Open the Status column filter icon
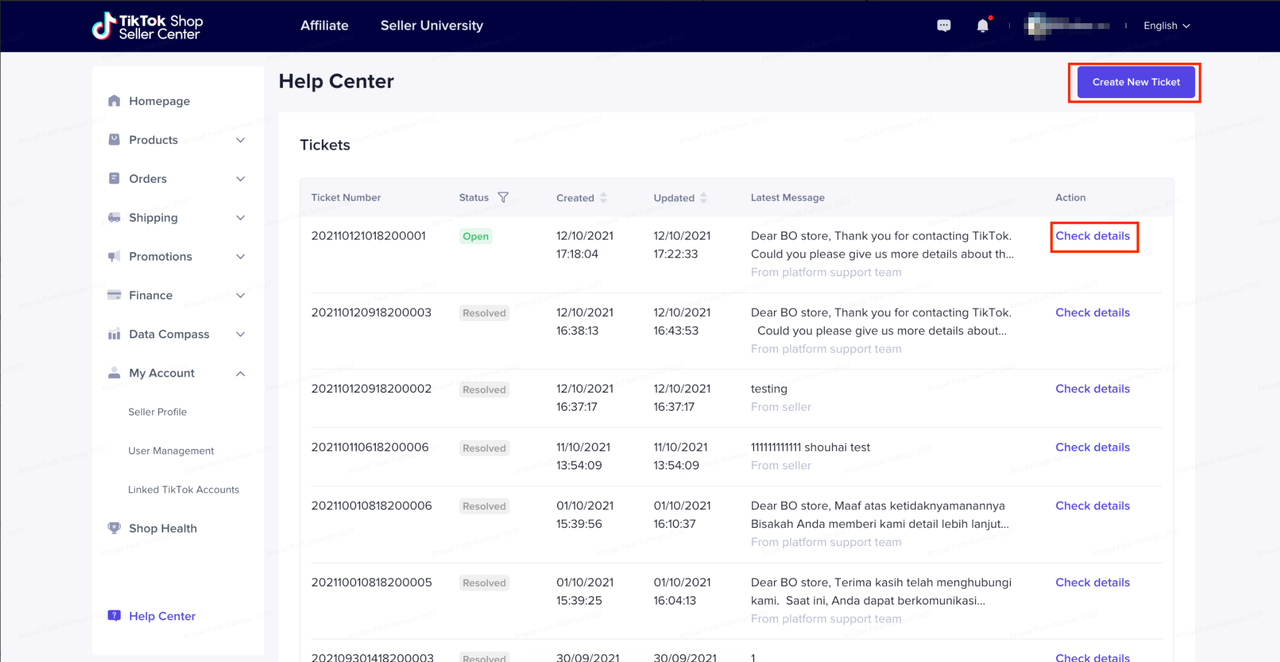 503,198
